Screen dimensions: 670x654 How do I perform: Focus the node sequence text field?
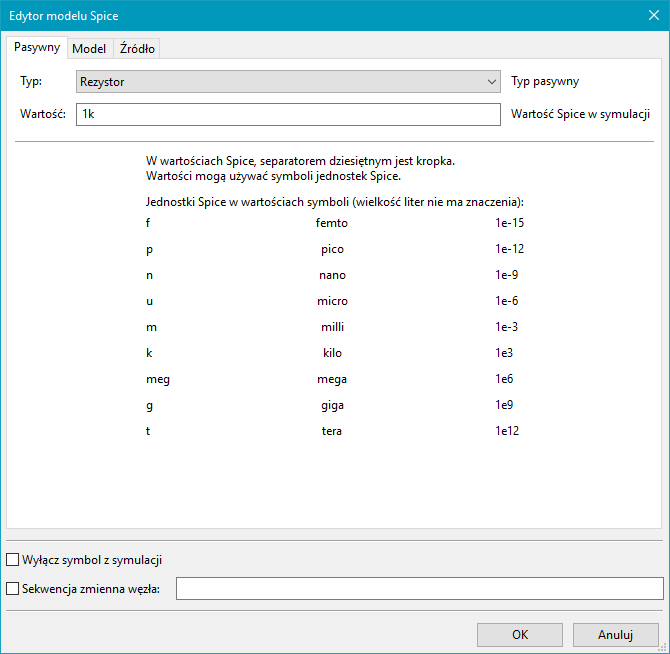[x=419, y=589]
